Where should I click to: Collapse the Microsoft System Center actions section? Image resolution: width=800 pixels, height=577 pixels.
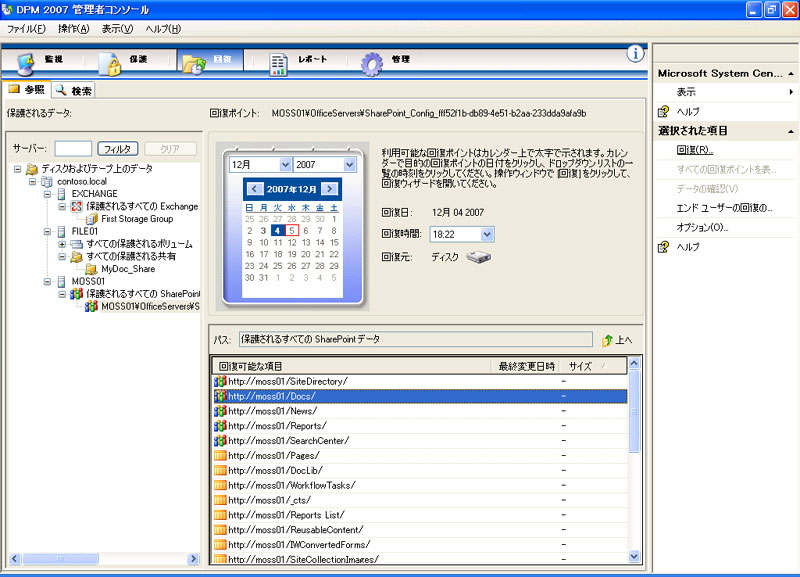[x=791, y=74]
